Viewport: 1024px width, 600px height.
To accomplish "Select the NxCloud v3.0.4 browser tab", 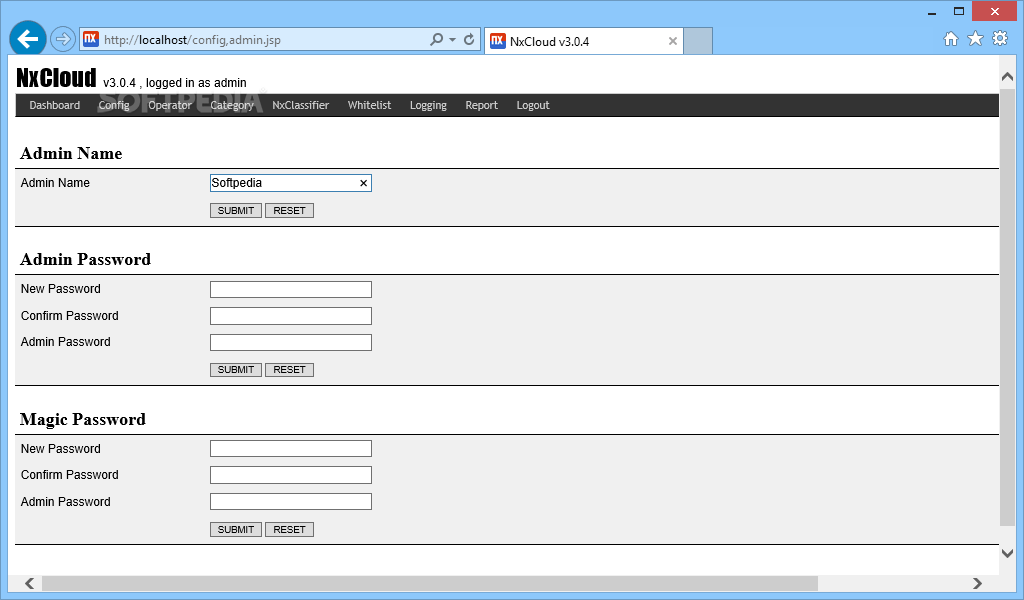I will [x=584, y=41].
